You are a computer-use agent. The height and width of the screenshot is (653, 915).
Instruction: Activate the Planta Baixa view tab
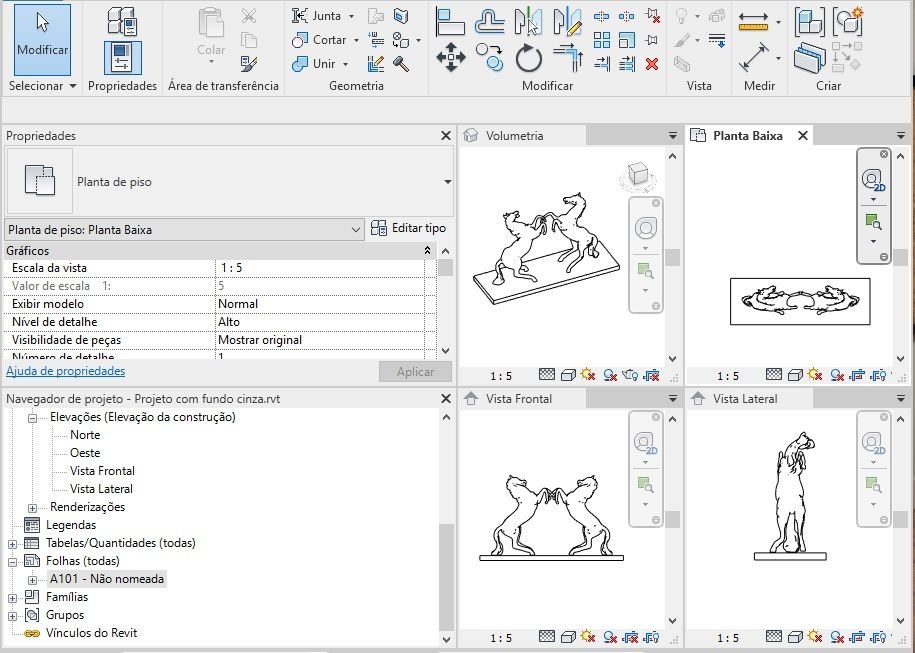coord(747,136)
